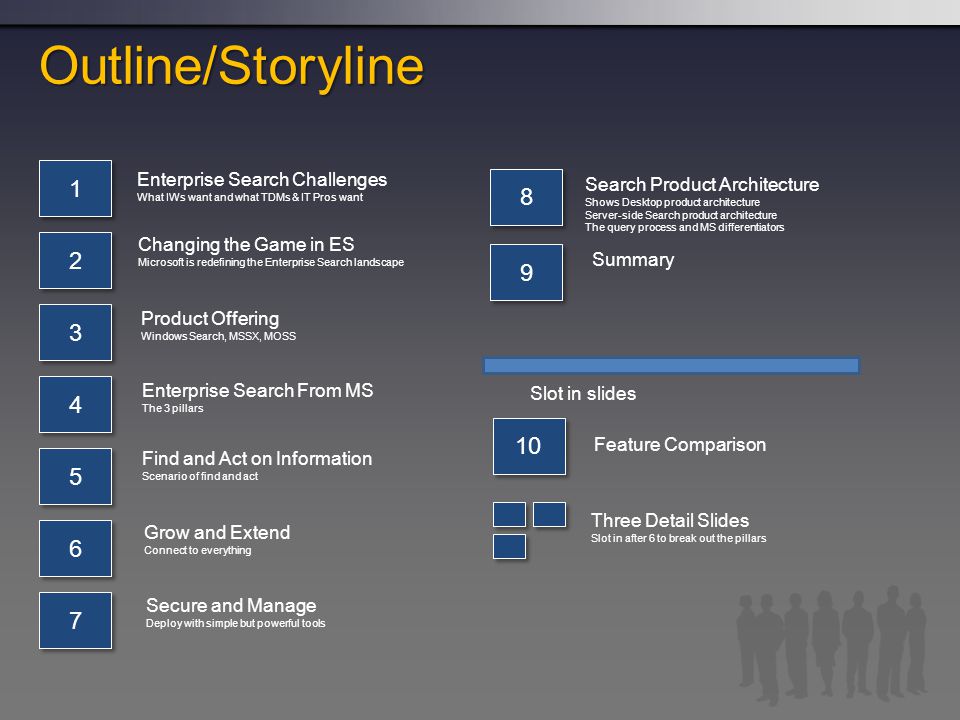Screen dimensions: 960x720
Task: Click 'Scenario of find and act' subtitle
Action: coord(200,476)
